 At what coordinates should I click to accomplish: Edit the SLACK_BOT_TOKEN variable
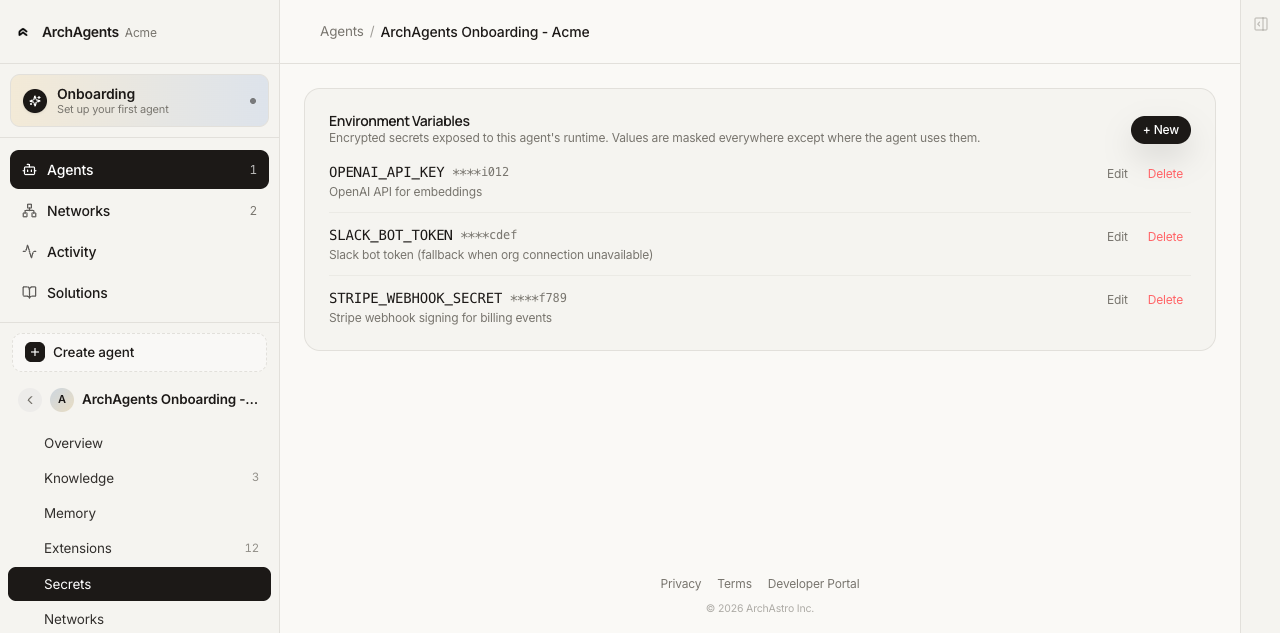click(x=1117, y=237)
